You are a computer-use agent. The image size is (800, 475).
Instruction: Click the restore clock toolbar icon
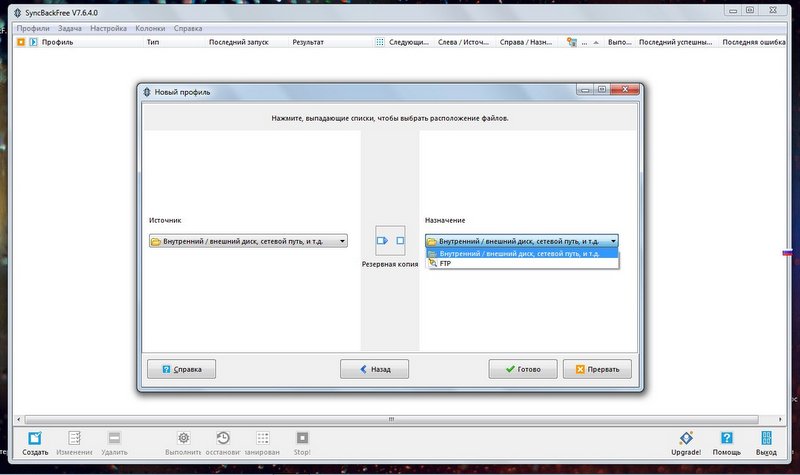[x=223, y=438]
